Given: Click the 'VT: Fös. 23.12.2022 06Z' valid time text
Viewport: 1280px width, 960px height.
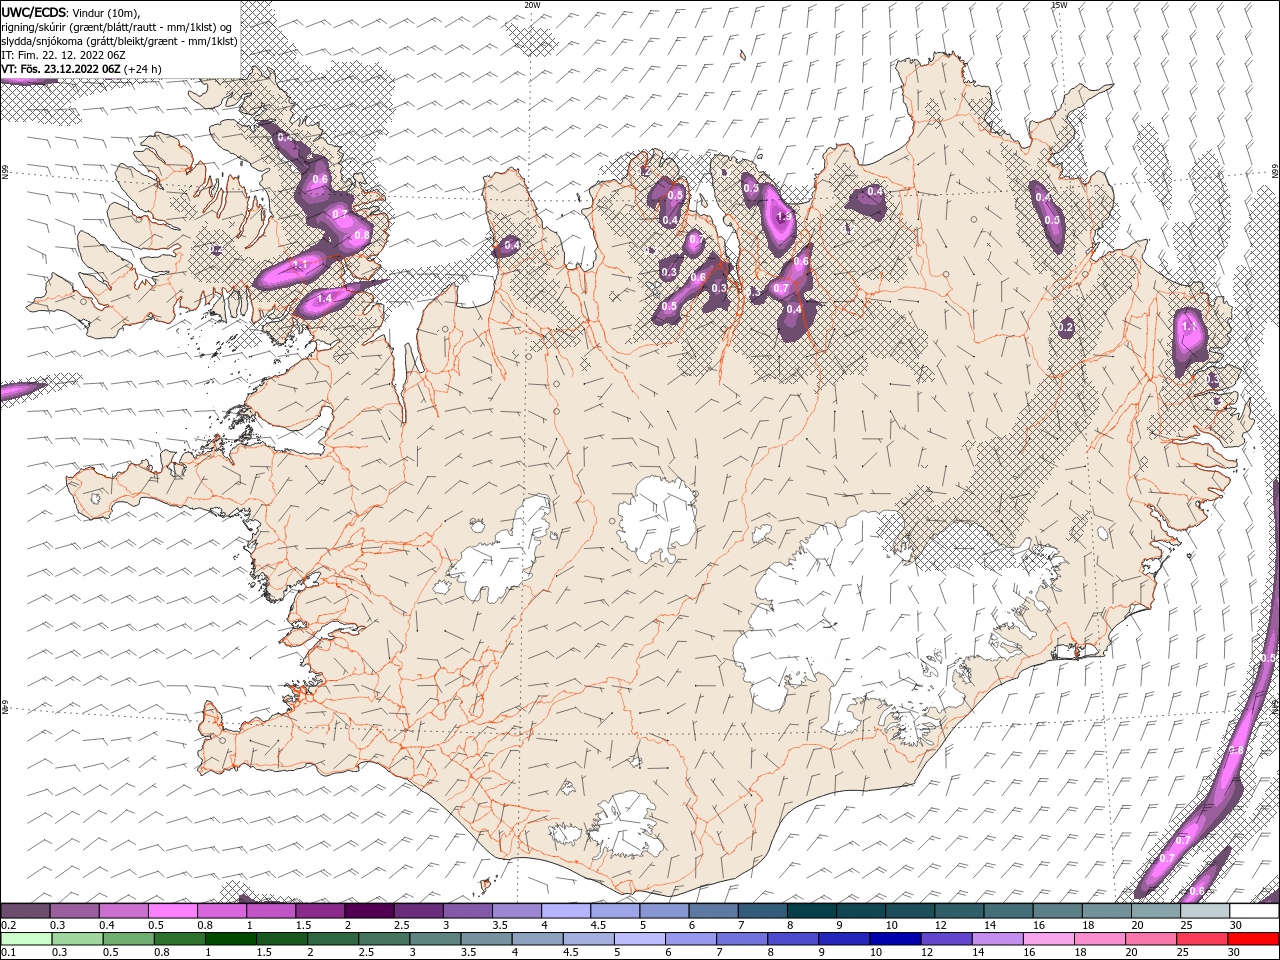Looking at the screenshot, I should click(x=61, y=69).
